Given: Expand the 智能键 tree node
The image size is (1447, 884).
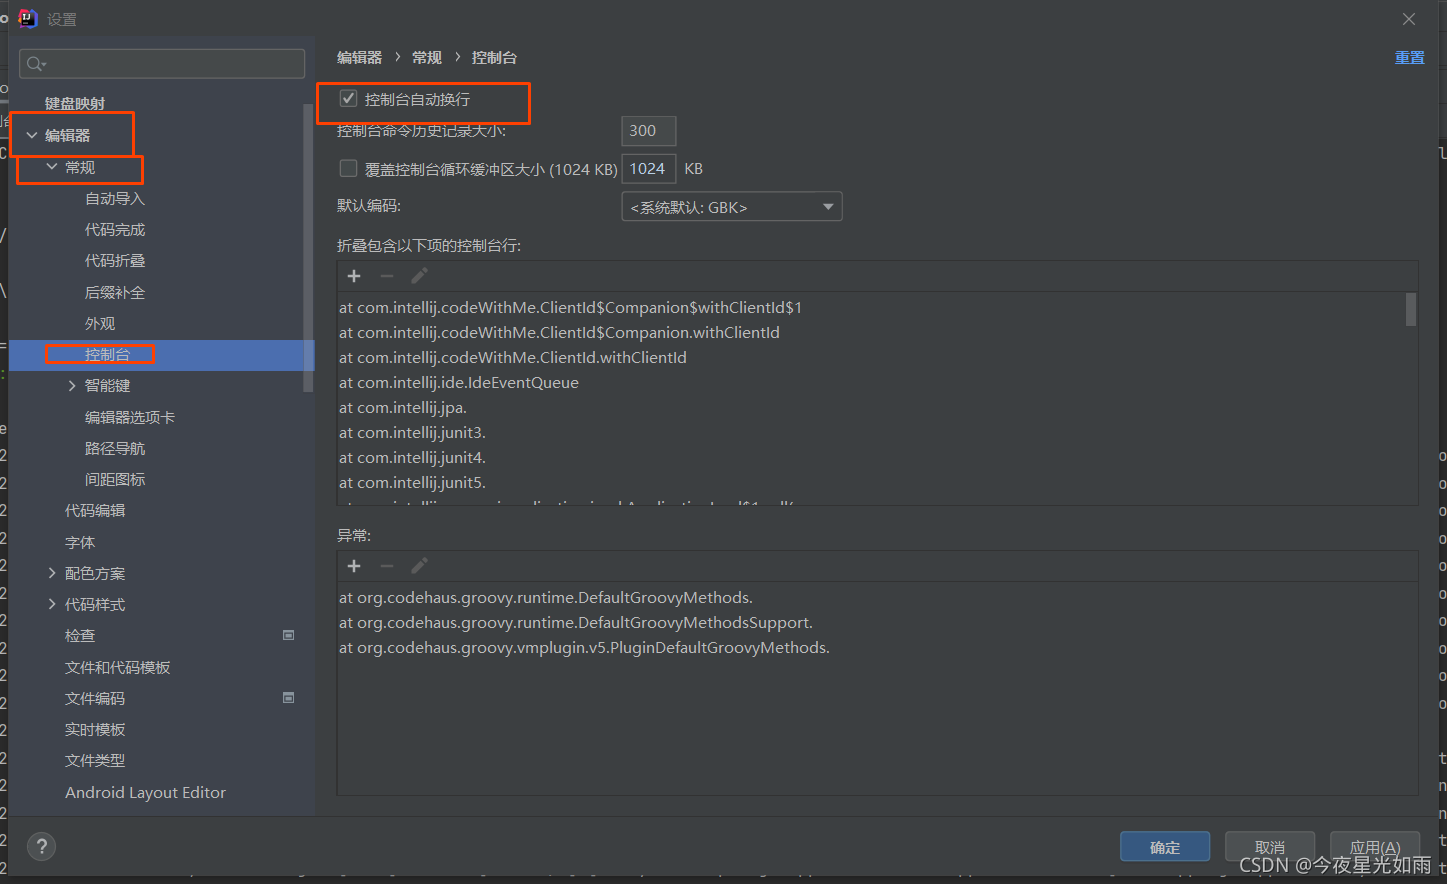Looking at the screenshot, I should [x=72, y=386].
